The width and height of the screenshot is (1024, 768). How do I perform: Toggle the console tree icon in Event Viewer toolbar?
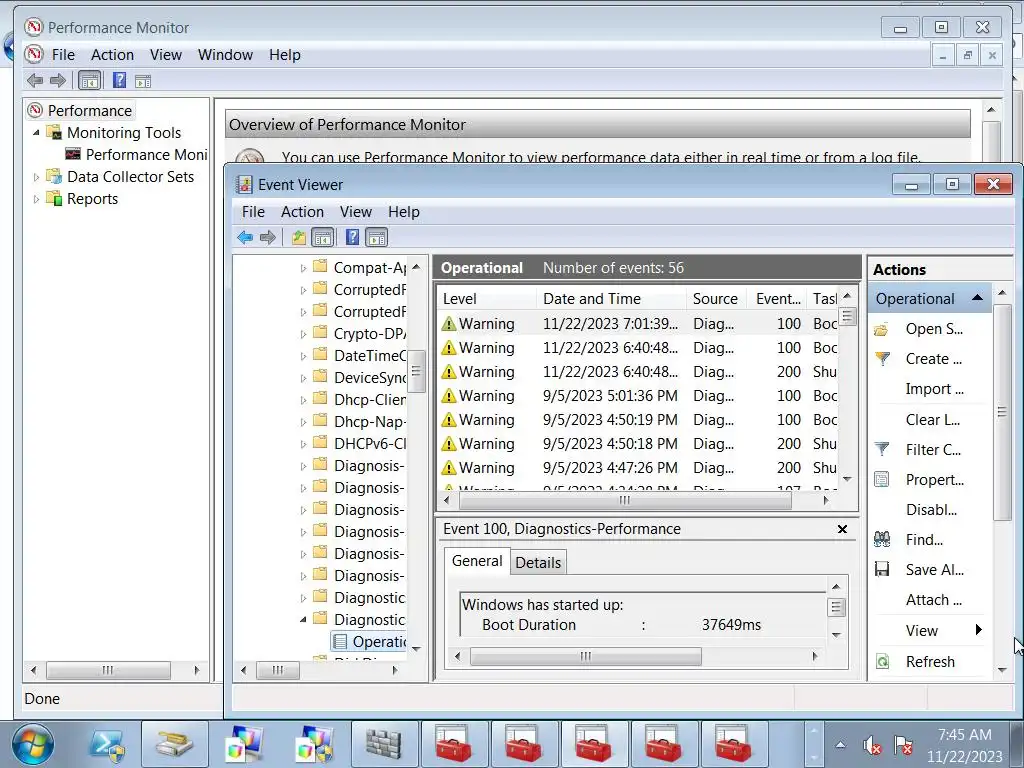coord(323,237)
